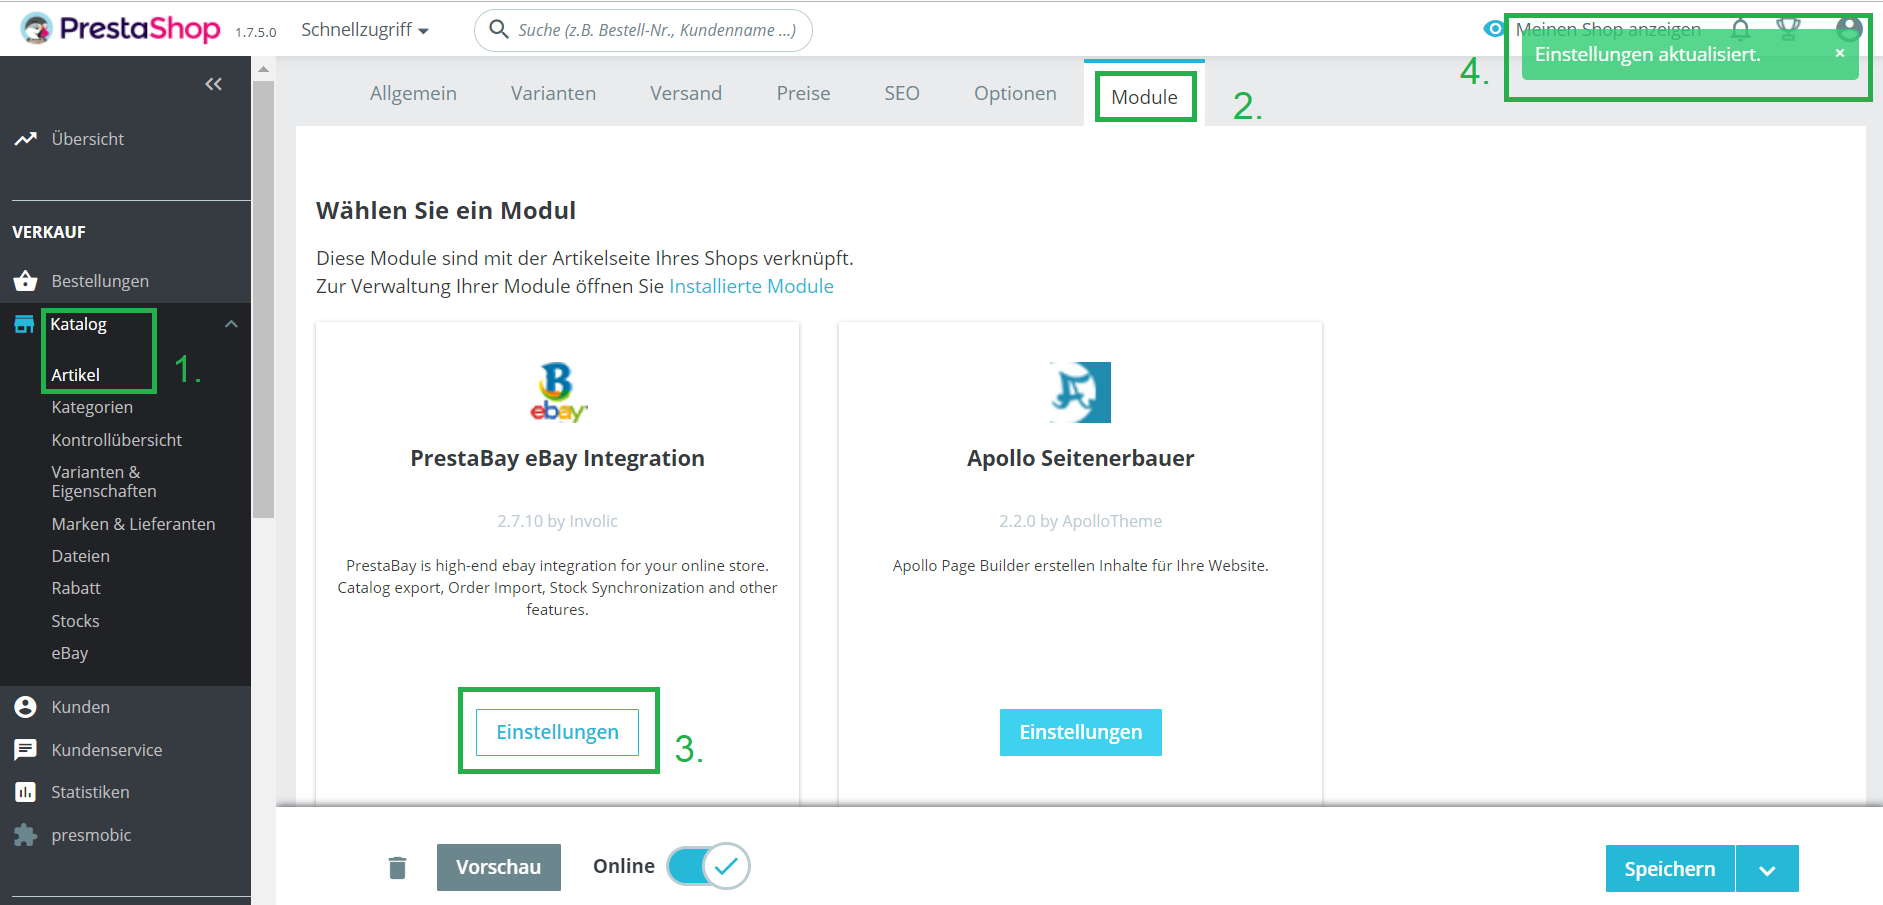Open Kontrollübersicht in the sidebar
The width and height of the screenshot is (1883, 905).
click(x=117, y=440)
